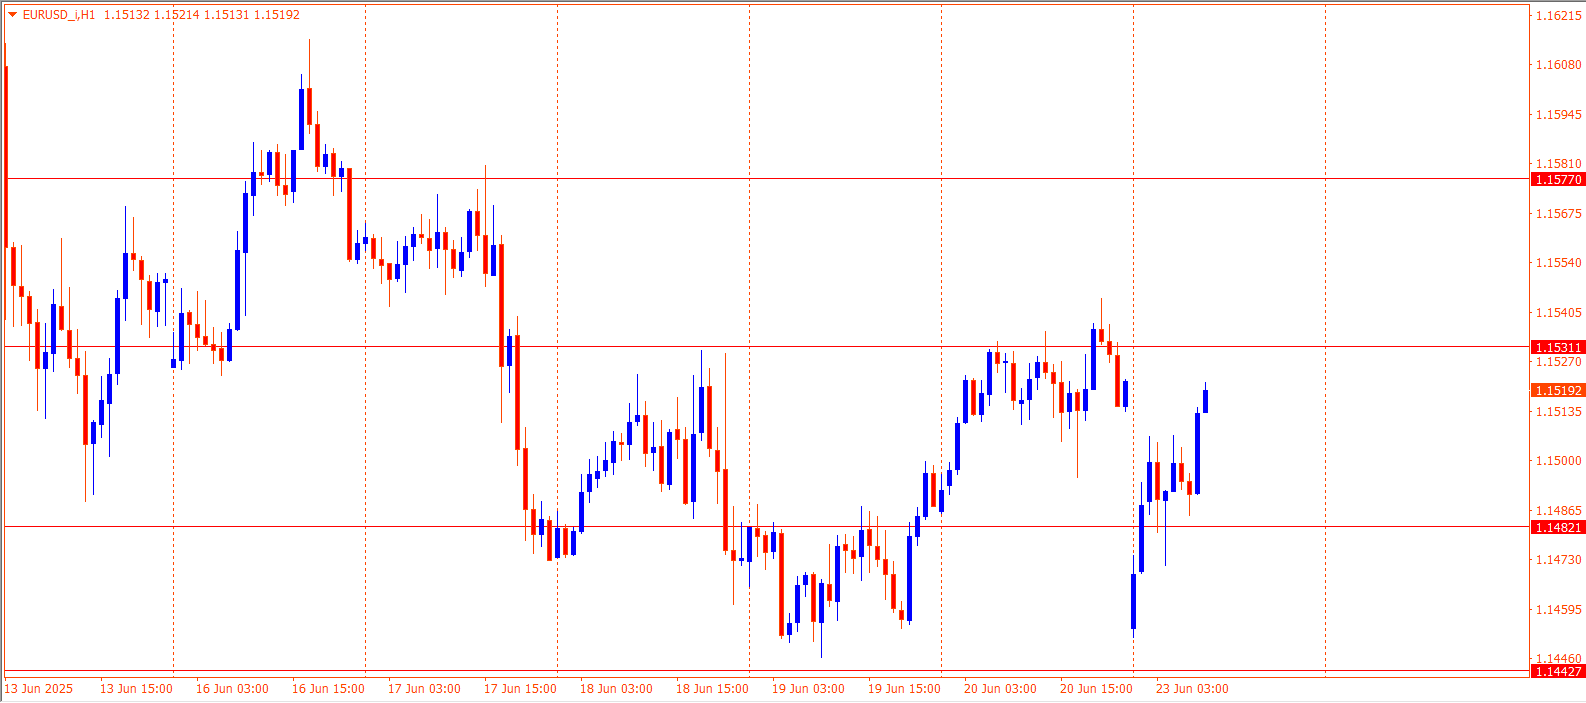Click the 1.15675 price axis tick

tap(1559, 214)
